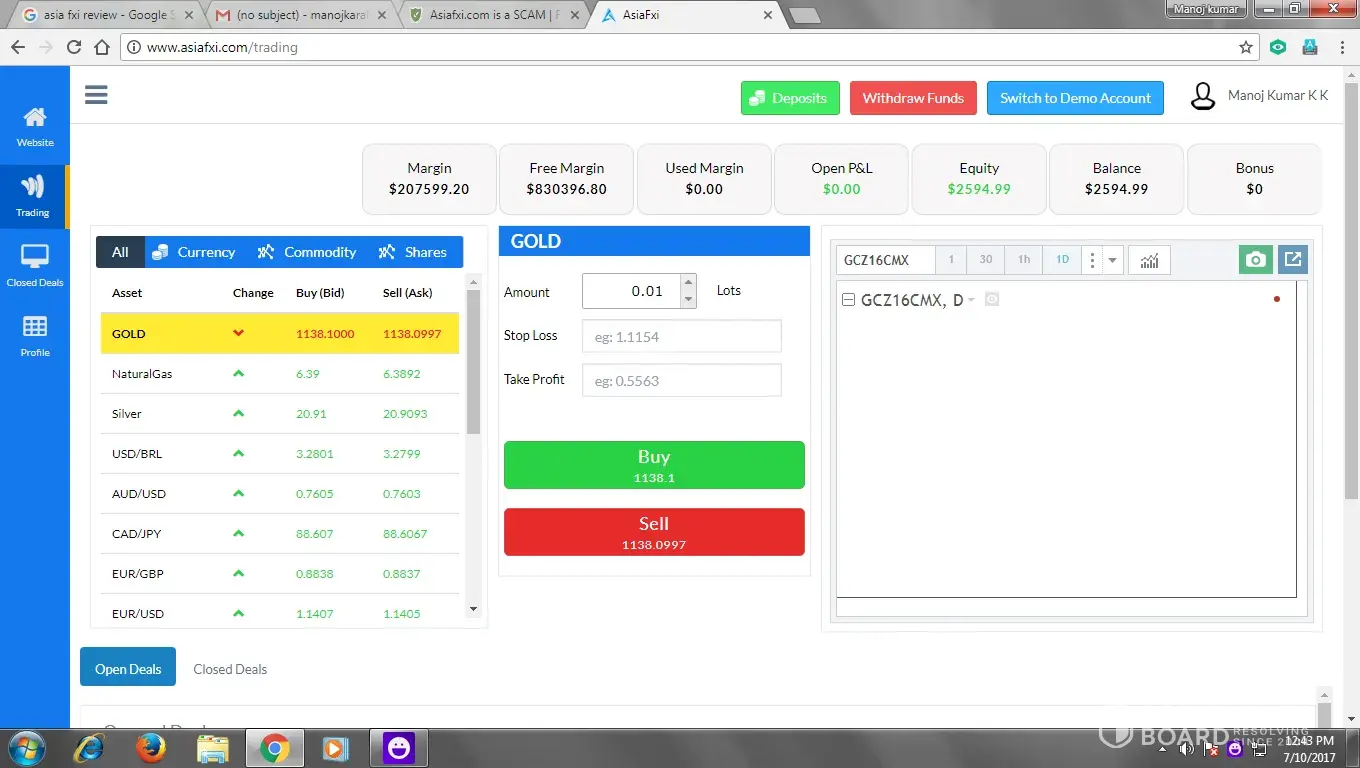Select the 1h chart interval
This screenshot has height=768, width=1360.
click(x=1024, y=260)
